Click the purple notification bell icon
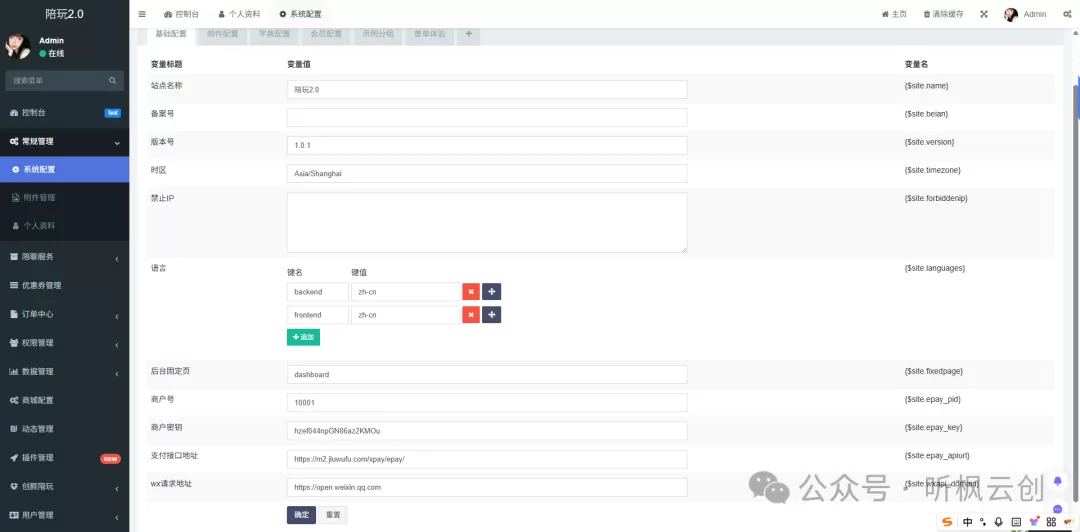 (1058, 481)
